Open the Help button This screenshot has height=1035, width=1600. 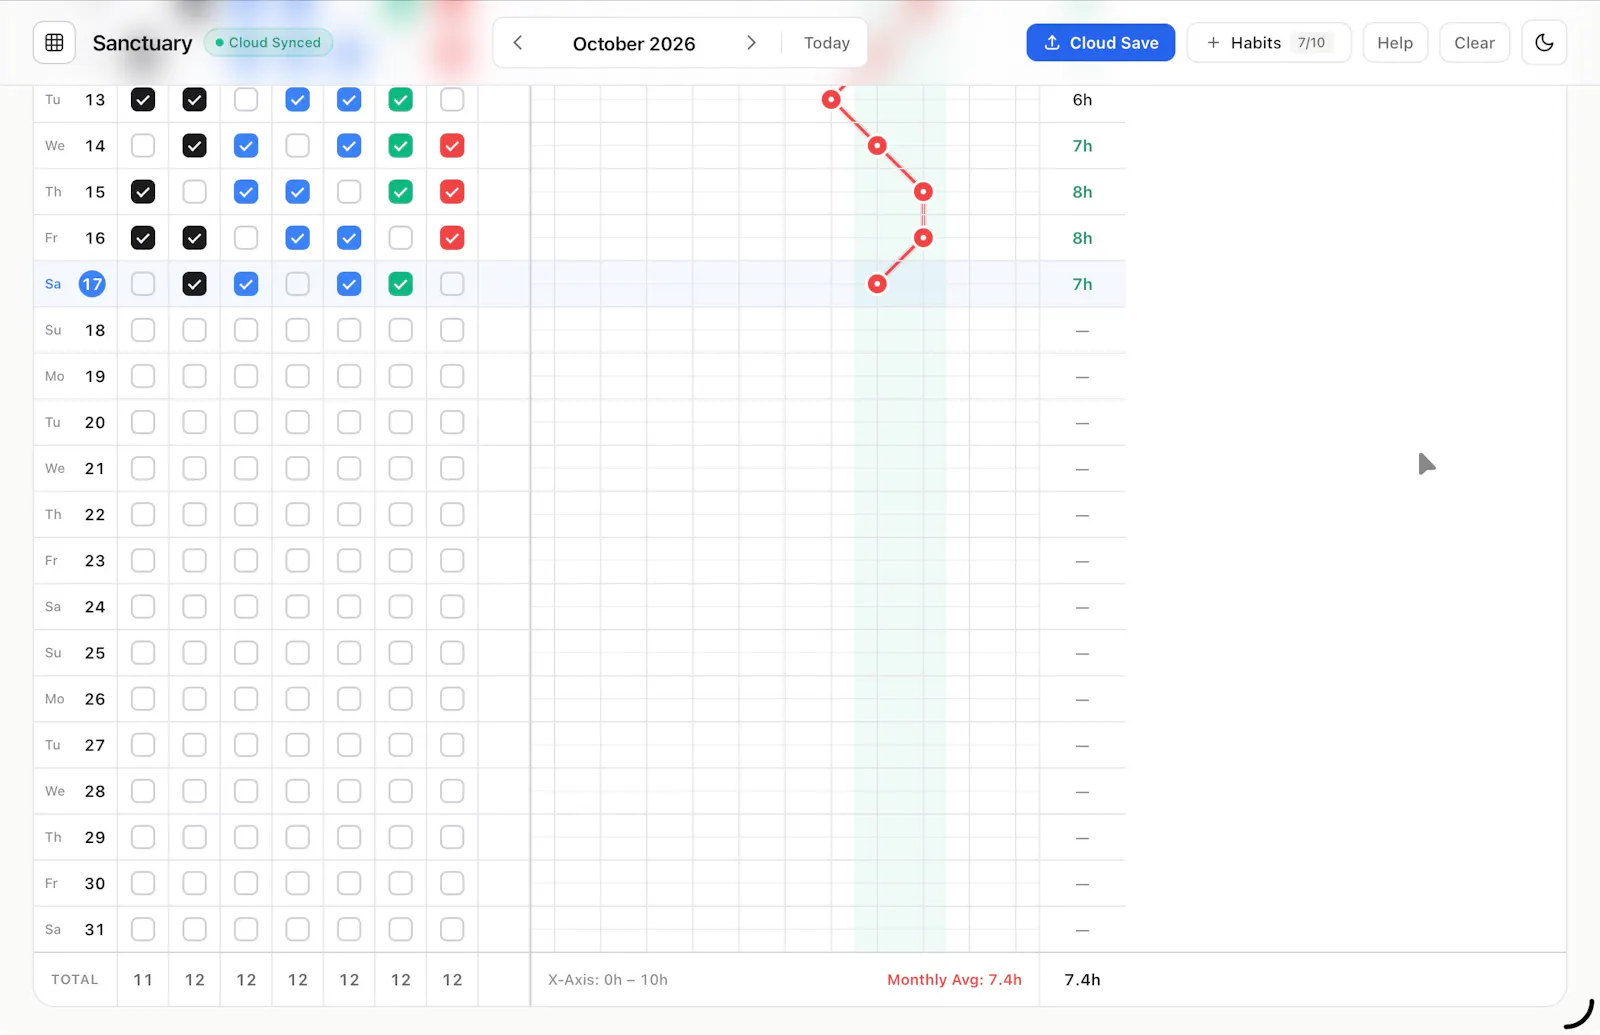(1395, 43)
